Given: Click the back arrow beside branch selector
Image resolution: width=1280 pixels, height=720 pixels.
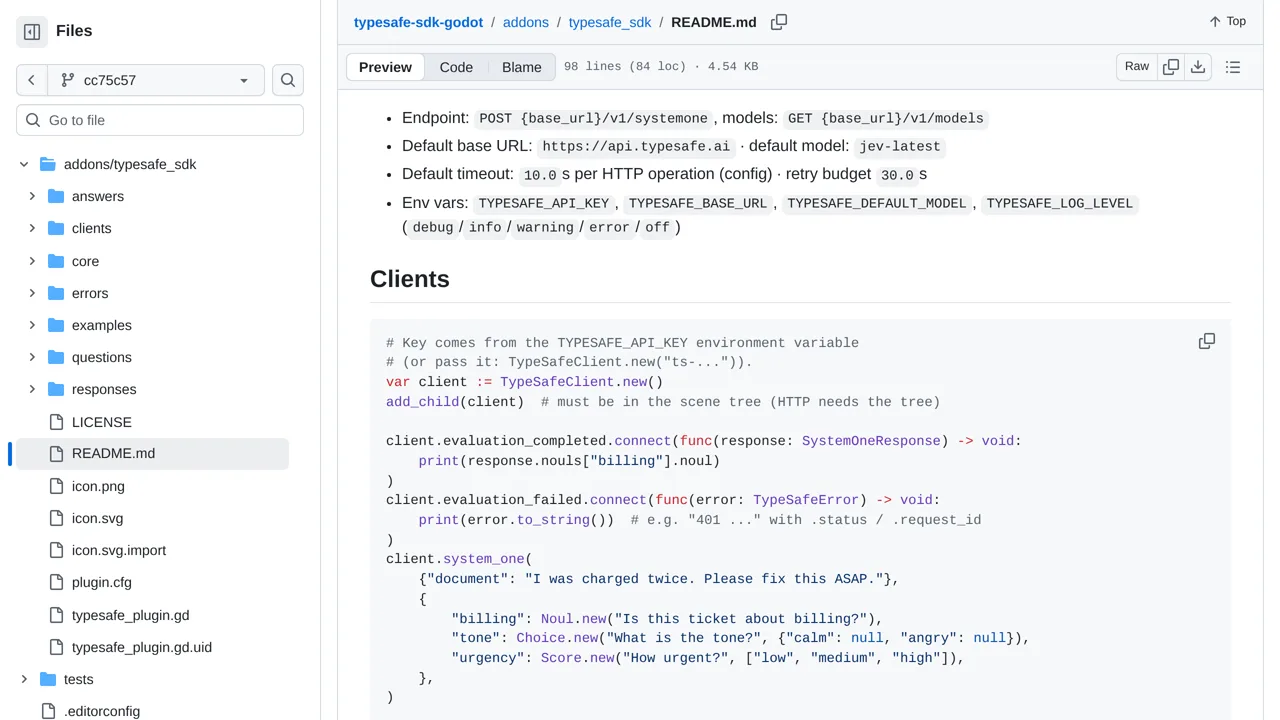Looking at the screenshot, I should (31, 80).
